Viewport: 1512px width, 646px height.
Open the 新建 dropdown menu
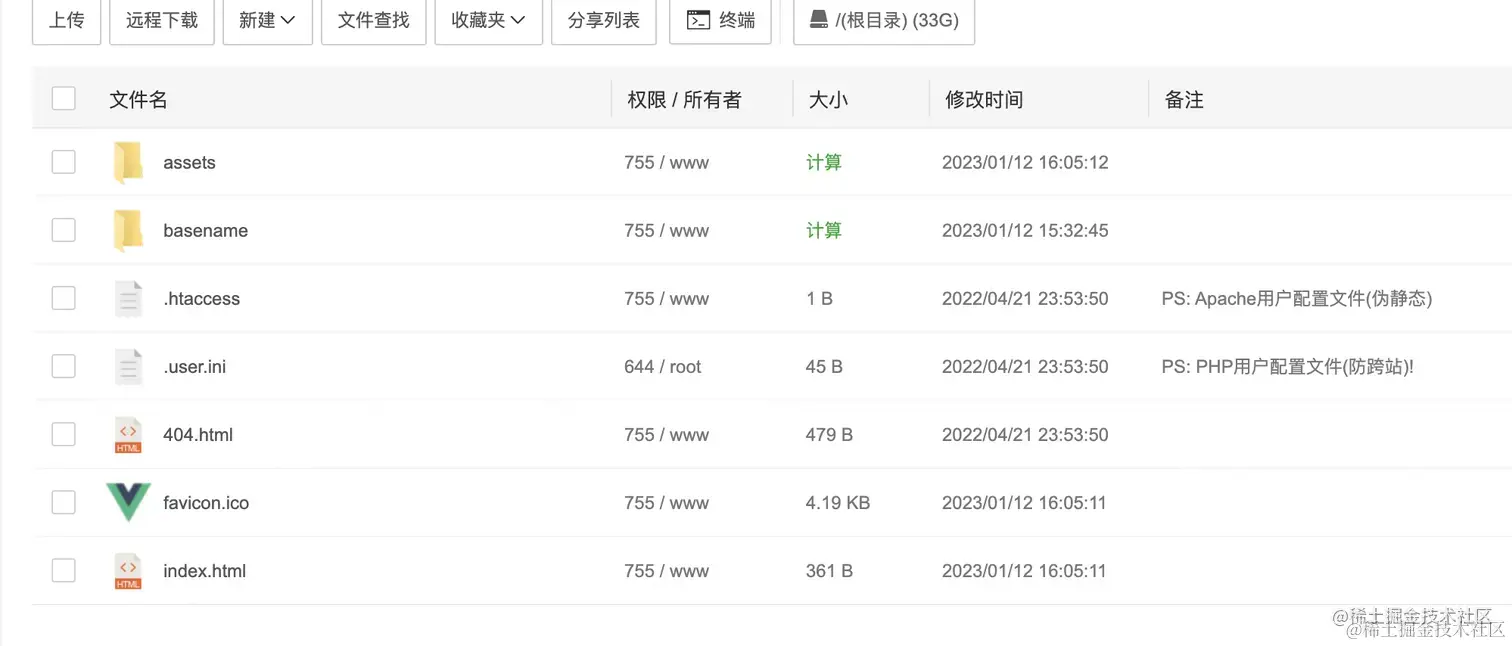267,20
